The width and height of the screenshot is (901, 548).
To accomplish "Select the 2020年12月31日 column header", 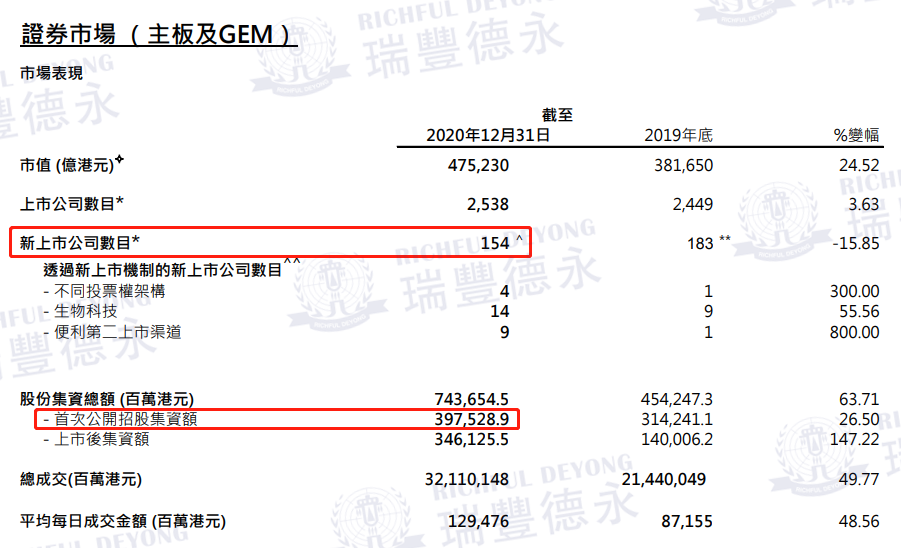I will (x=488, y=135).
